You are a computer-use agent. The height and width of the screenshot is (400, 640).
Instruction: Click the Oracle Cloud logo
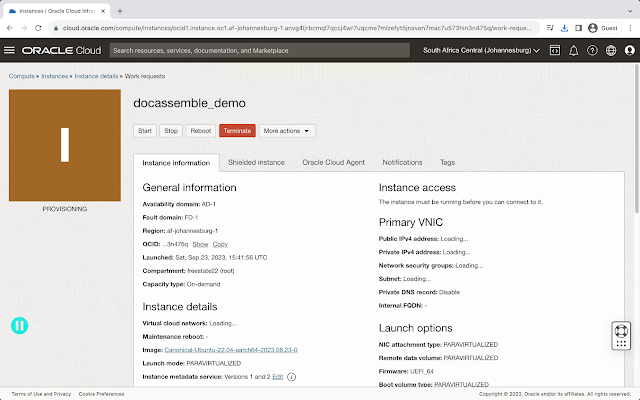click(x=62, y=50)
